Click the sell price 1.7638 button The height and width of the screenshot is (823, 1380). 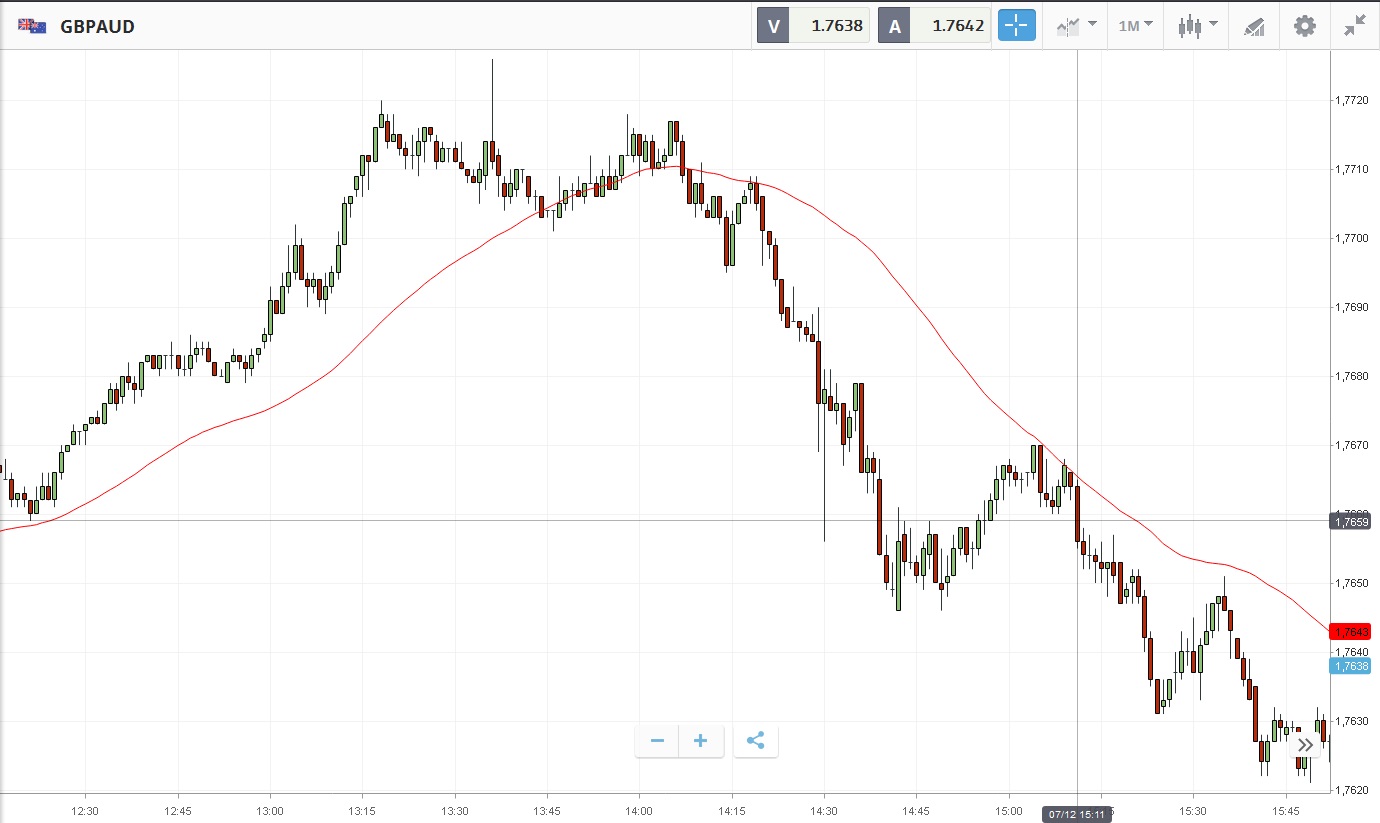click(x=813, y=26)
